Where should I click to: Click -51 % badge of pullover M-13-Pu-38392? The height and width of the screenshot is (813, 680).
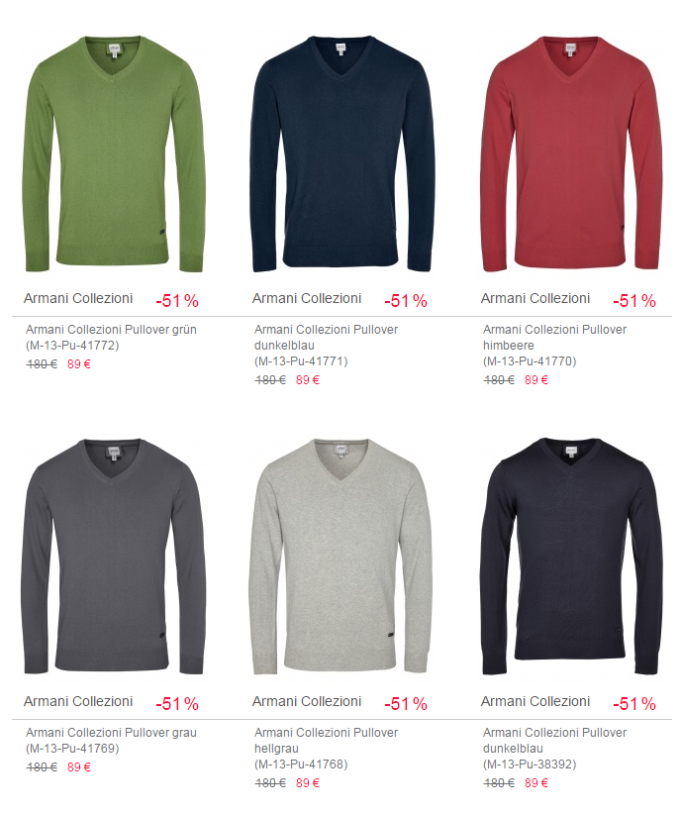(634, 704)
